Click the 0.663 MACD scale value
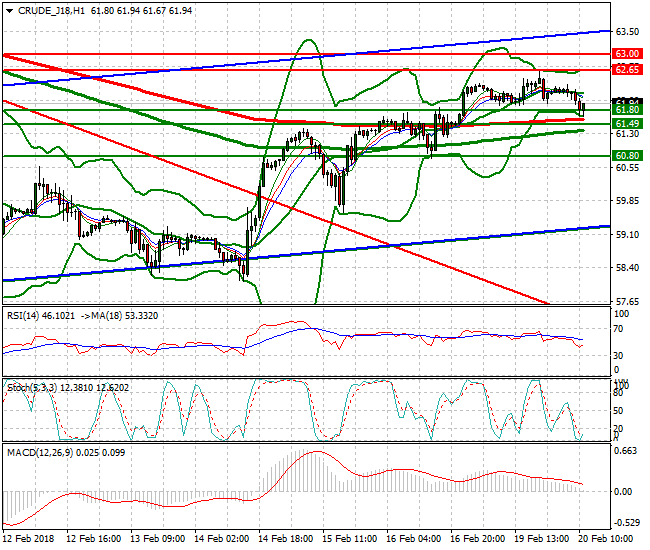Screen dimensions: 650x550 (625, 451)
